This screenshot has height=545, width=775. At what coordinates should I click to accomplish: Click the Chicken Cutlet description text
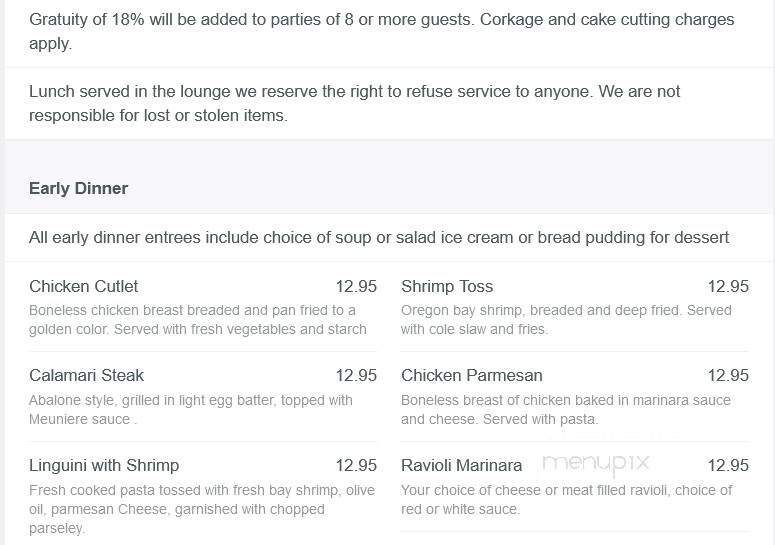tap(198, 320)
